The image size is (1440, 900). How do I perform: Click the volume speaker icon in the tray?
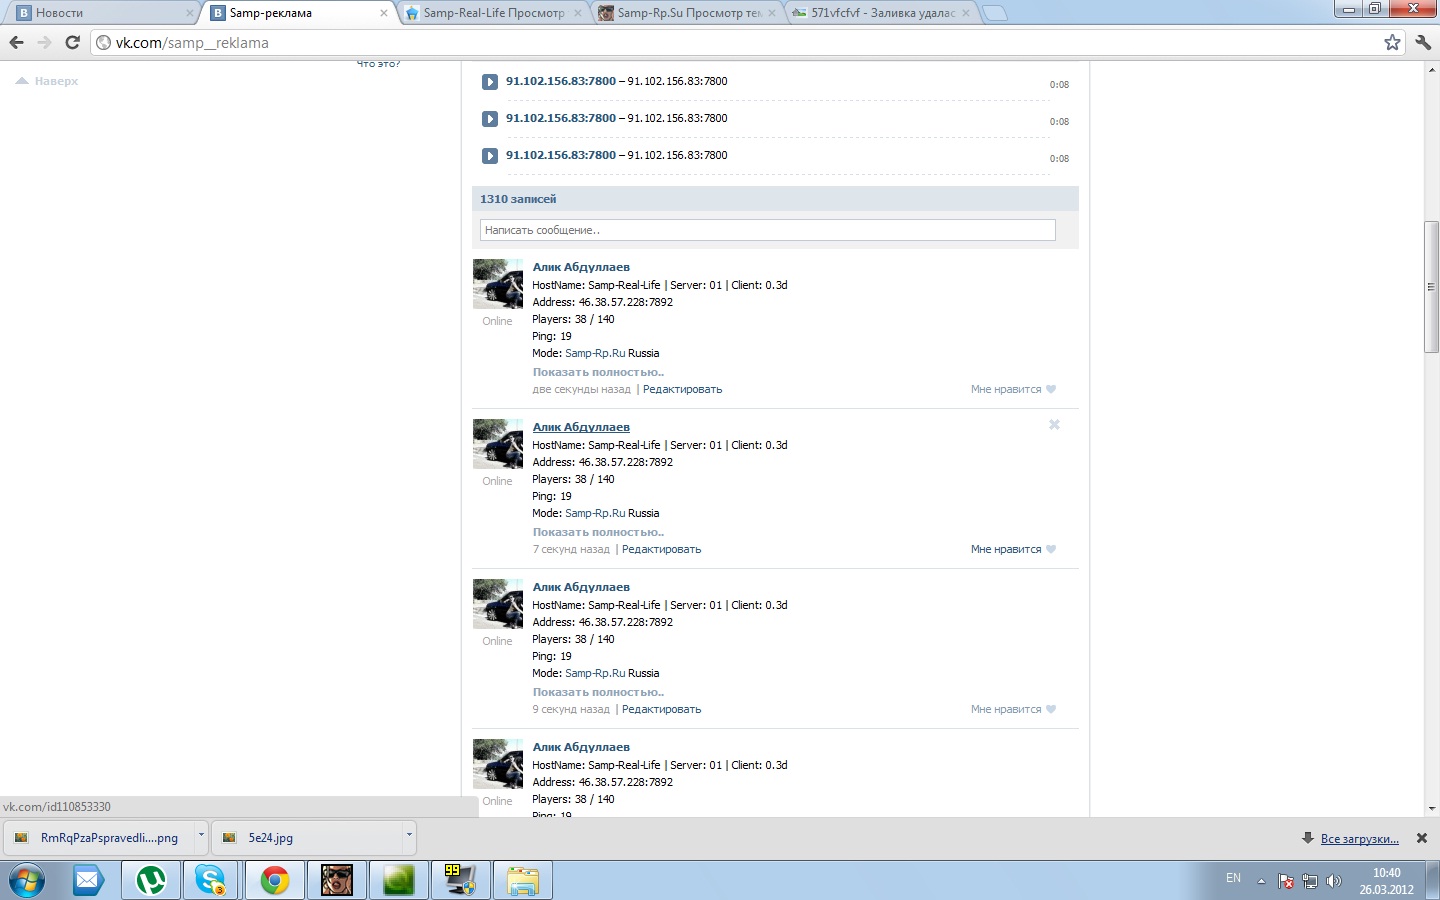click(x=1333, y=881)
